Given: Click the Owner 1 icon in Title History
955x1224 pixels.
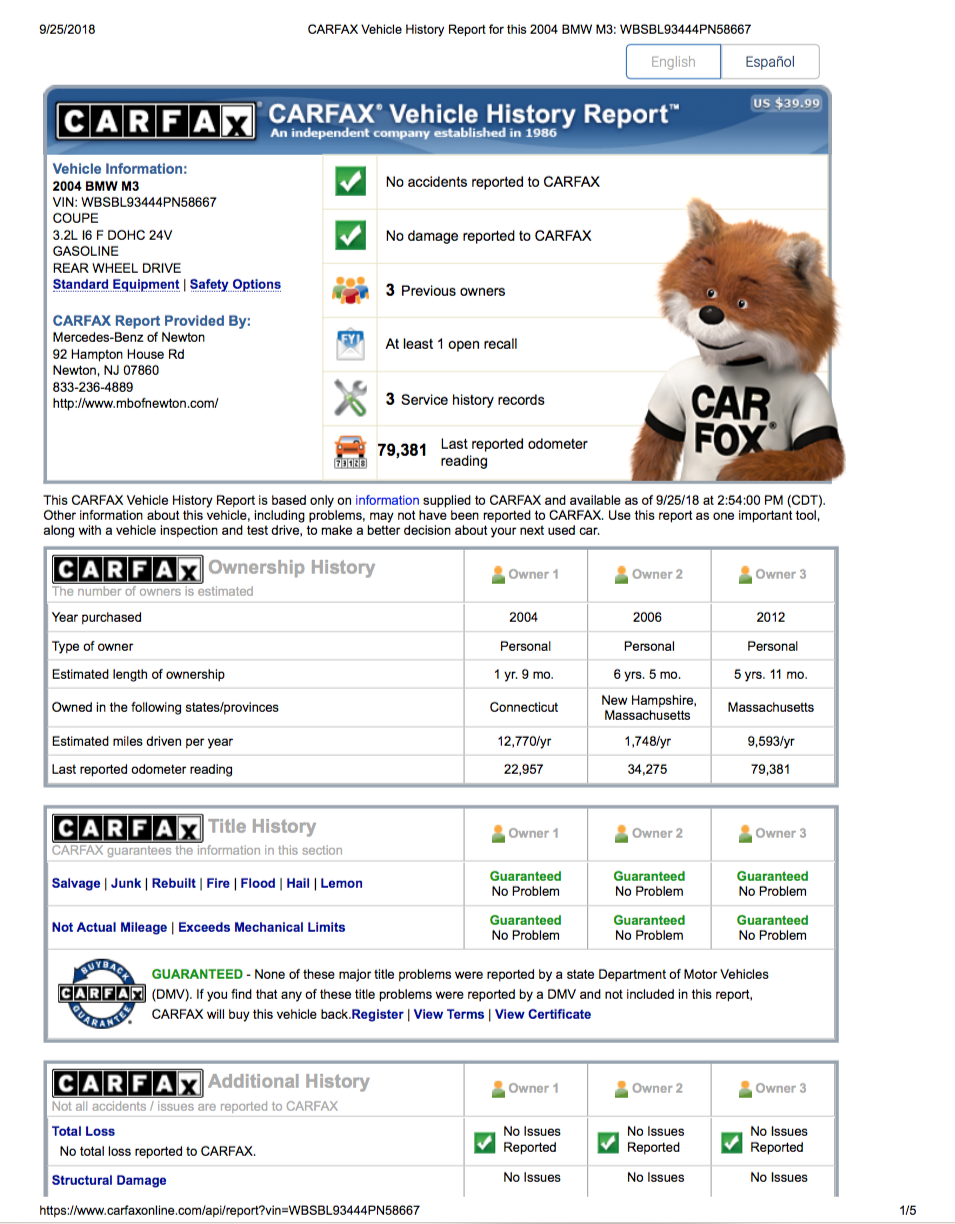Looking at the screenshot, I should (x=500, y=833).
